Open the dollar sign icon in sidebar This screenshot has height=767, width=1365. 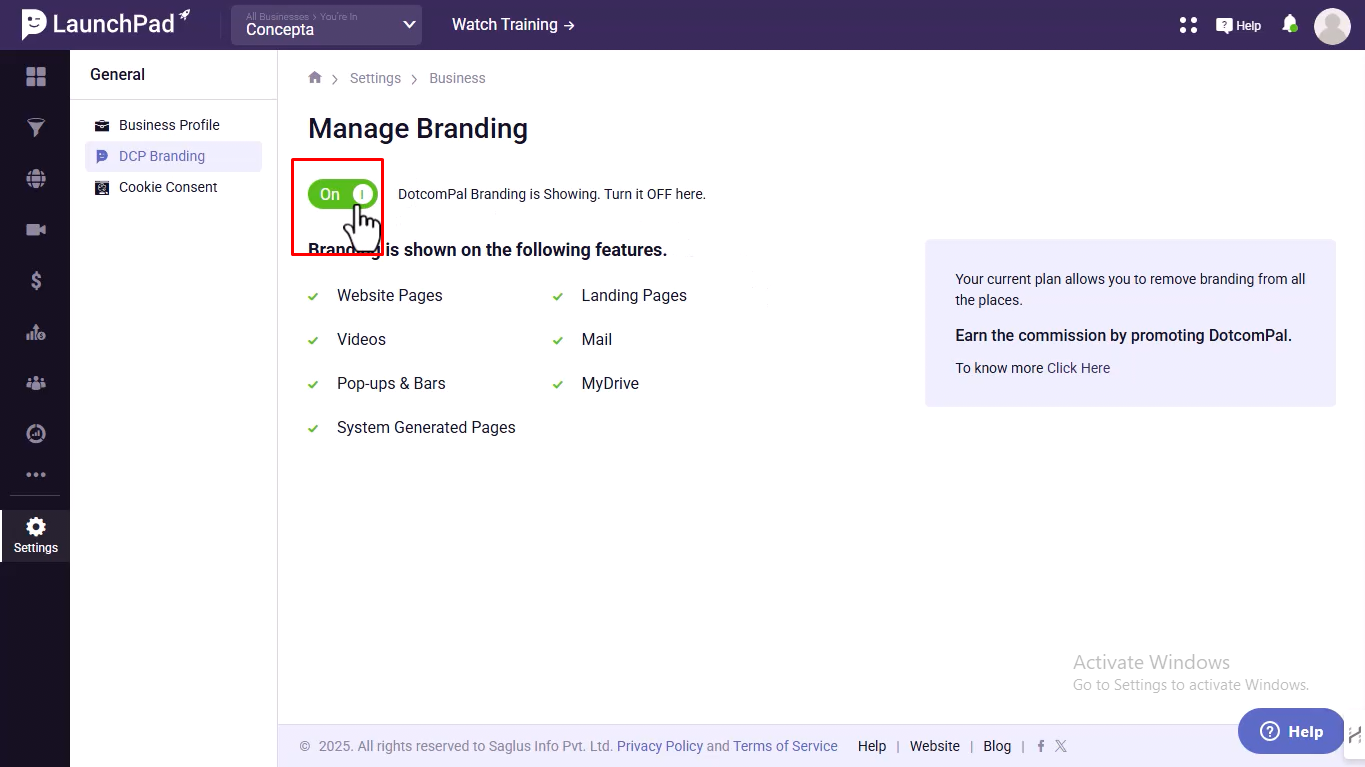pos(36,281)
